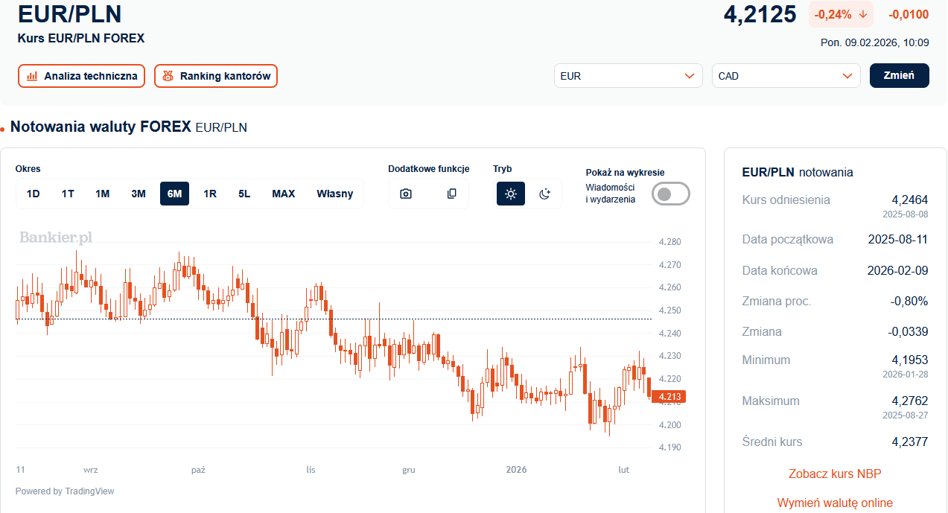Select the 3M period
948x513 pixels.
click(138, 194)
